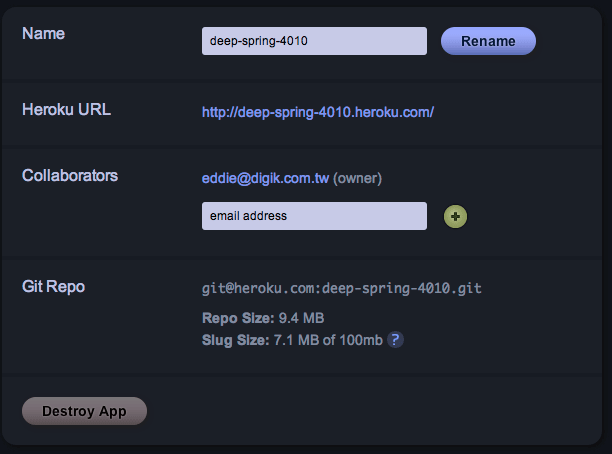Click the green plus add collaborator icon
Image resolution: width=612 pixels, height=454 pixels.
[x=455, y=216]
